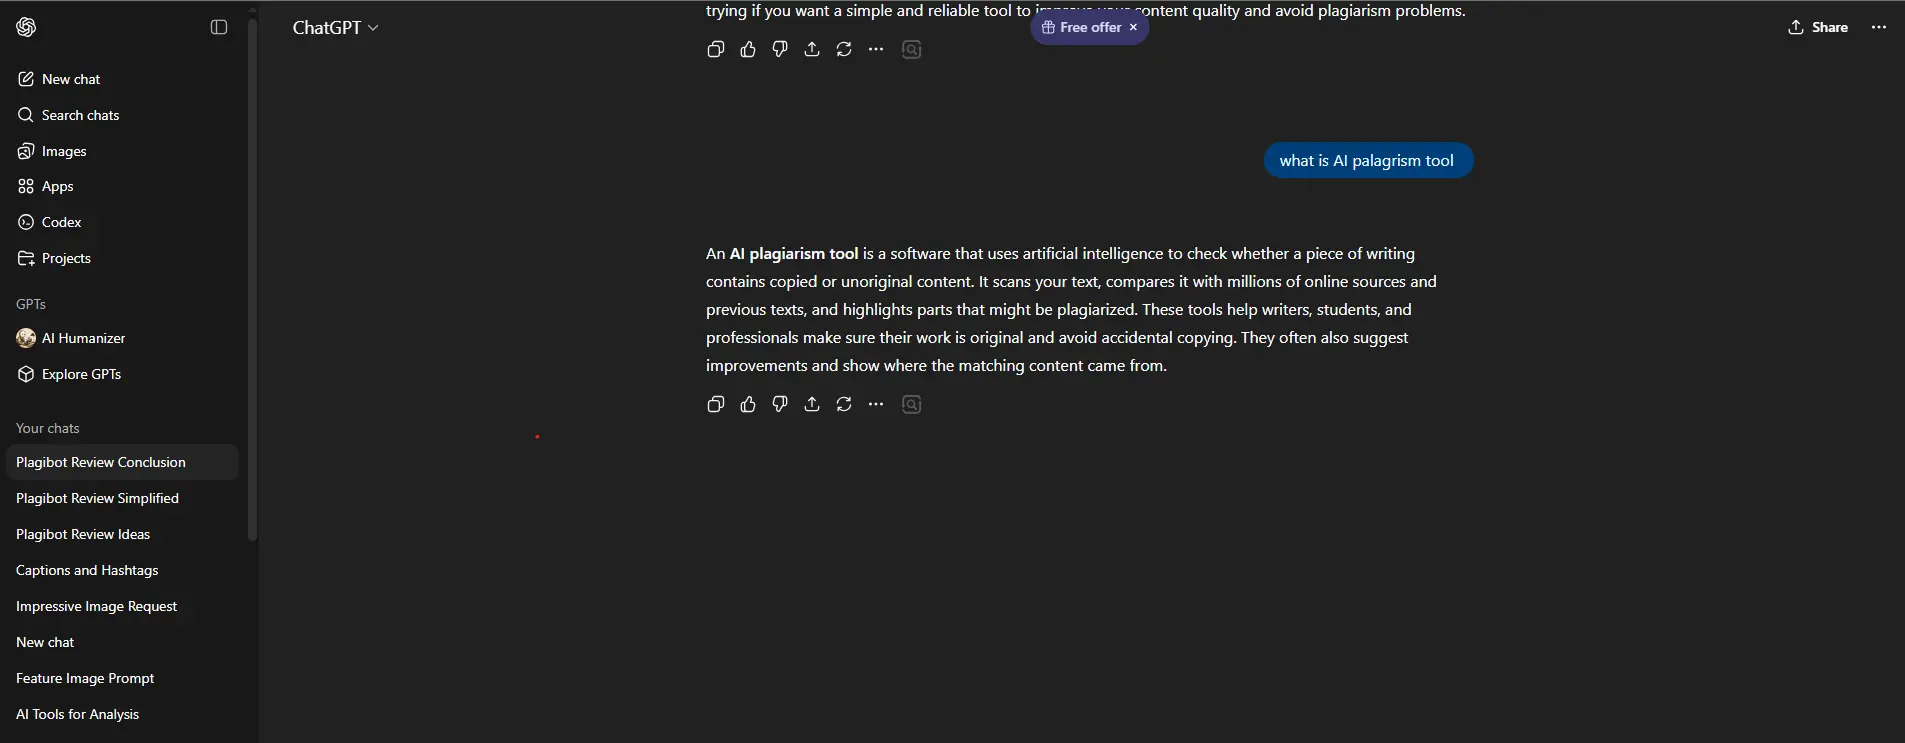Open Plagibot Review Simplified chat
The height and width of the screenshot is (743, 1905).
pos(120,498)
